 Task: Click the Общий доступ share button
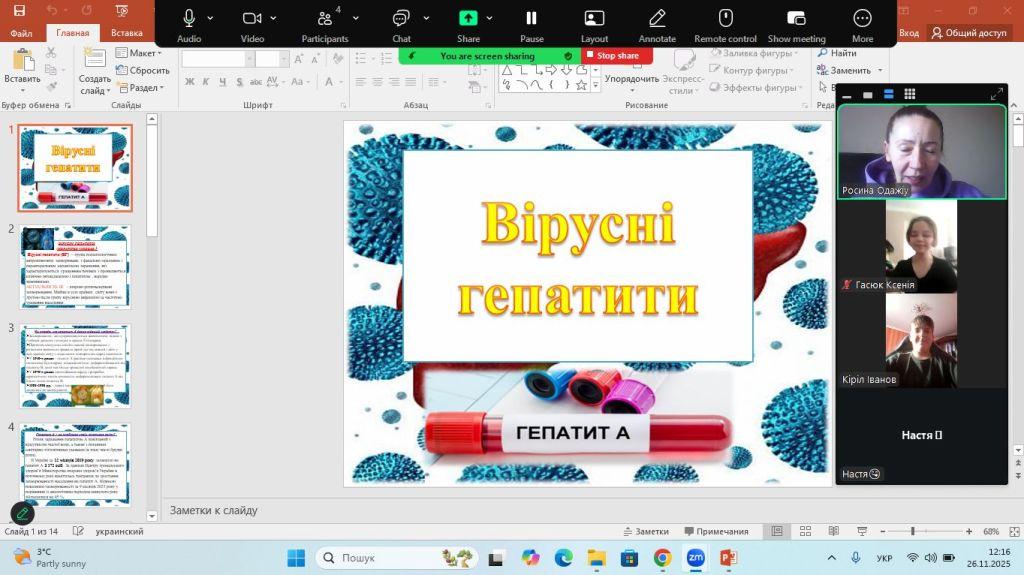[968, 33]
